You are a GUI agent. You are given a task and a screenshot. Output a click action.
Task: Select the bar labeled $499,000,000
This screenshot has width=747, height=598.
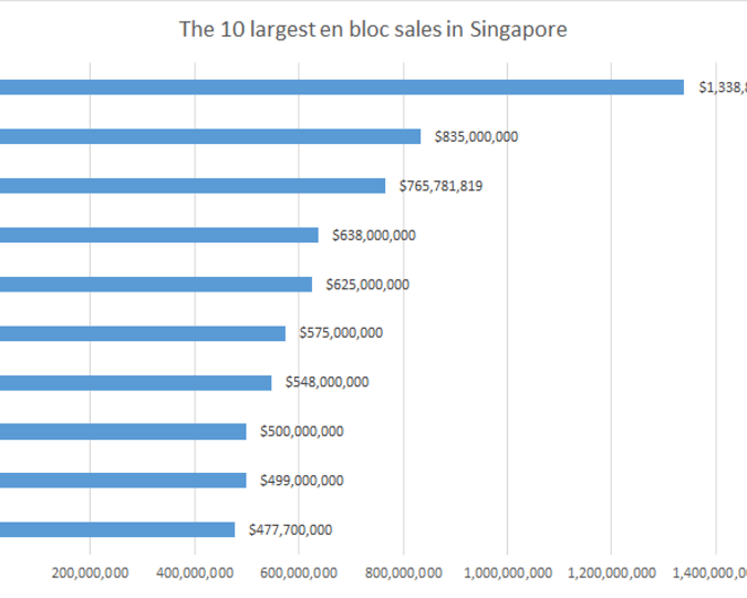(x=123, y=480)
